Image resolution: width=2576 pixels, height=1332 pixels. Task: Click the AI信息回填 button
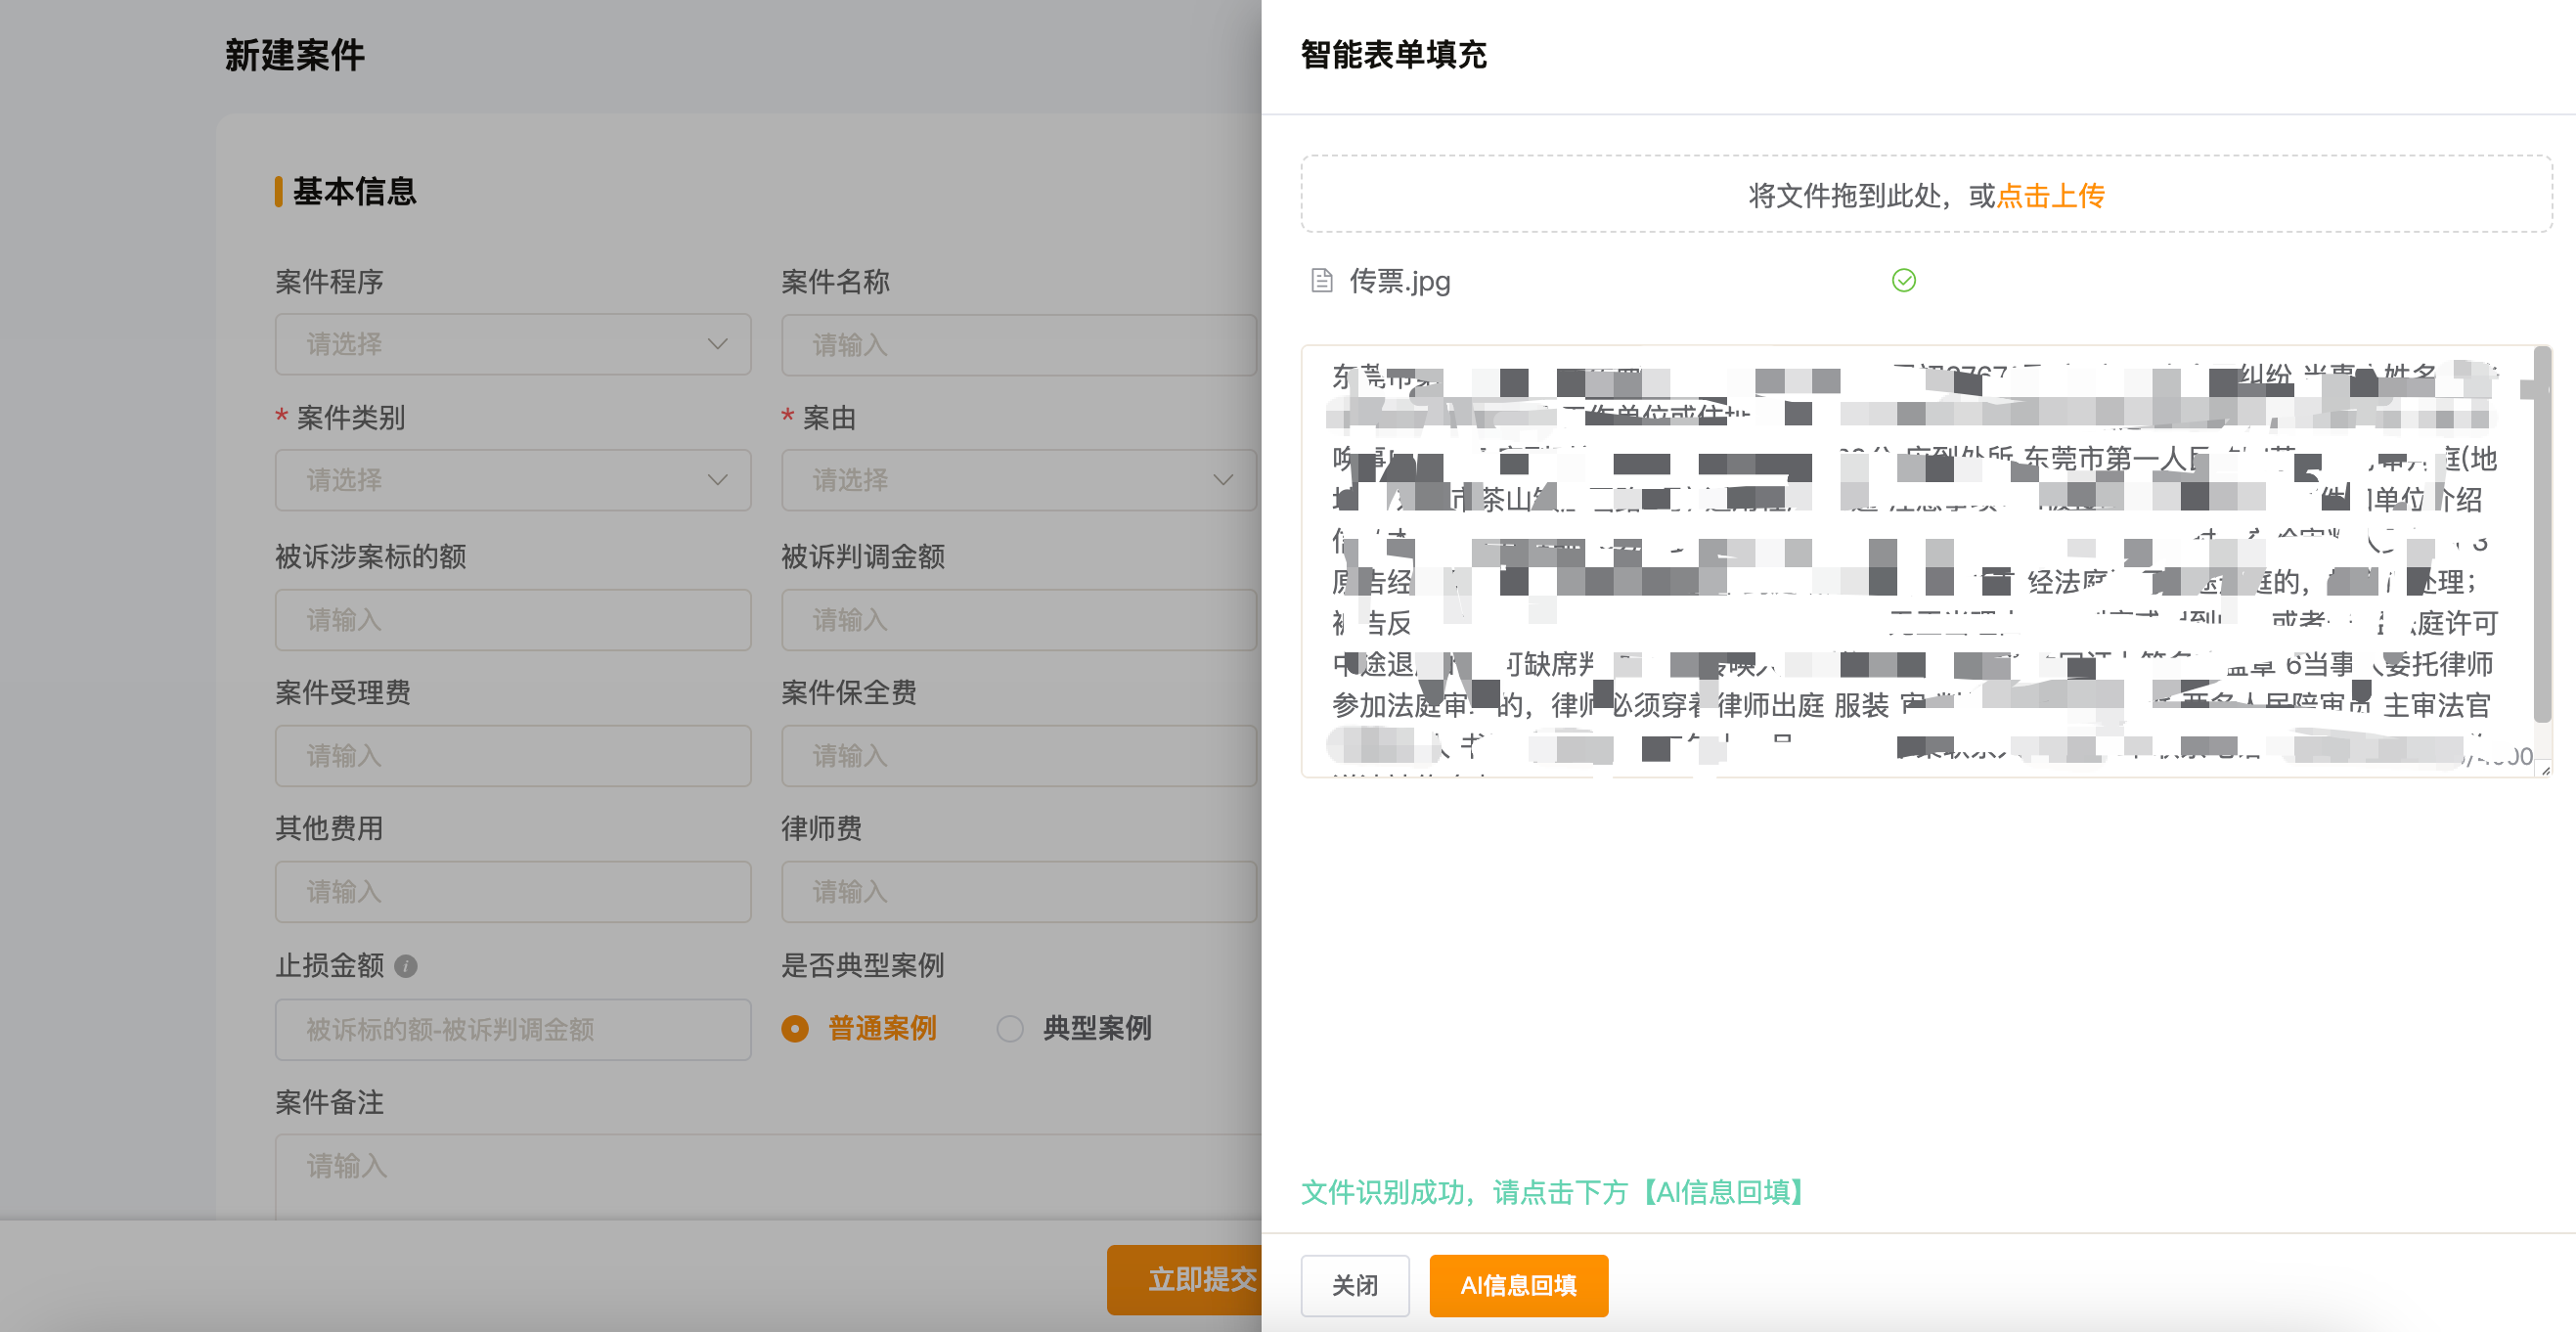pyautogui.click(x=1518, y=1286)
